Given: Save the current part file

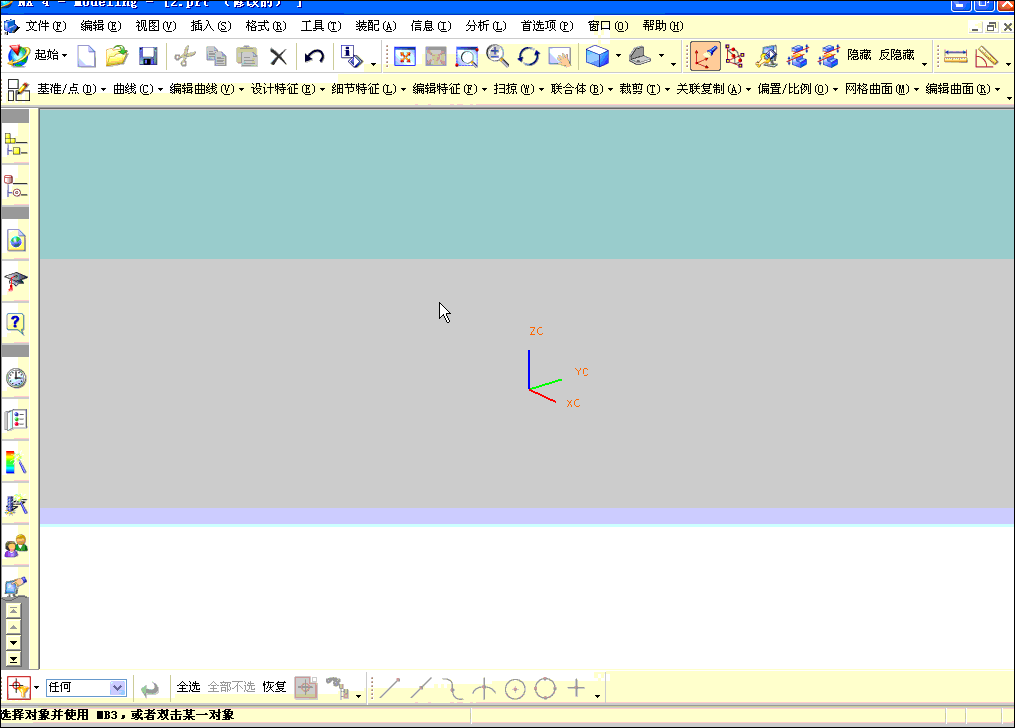Looking at the screenshot, I should (149, 56).
